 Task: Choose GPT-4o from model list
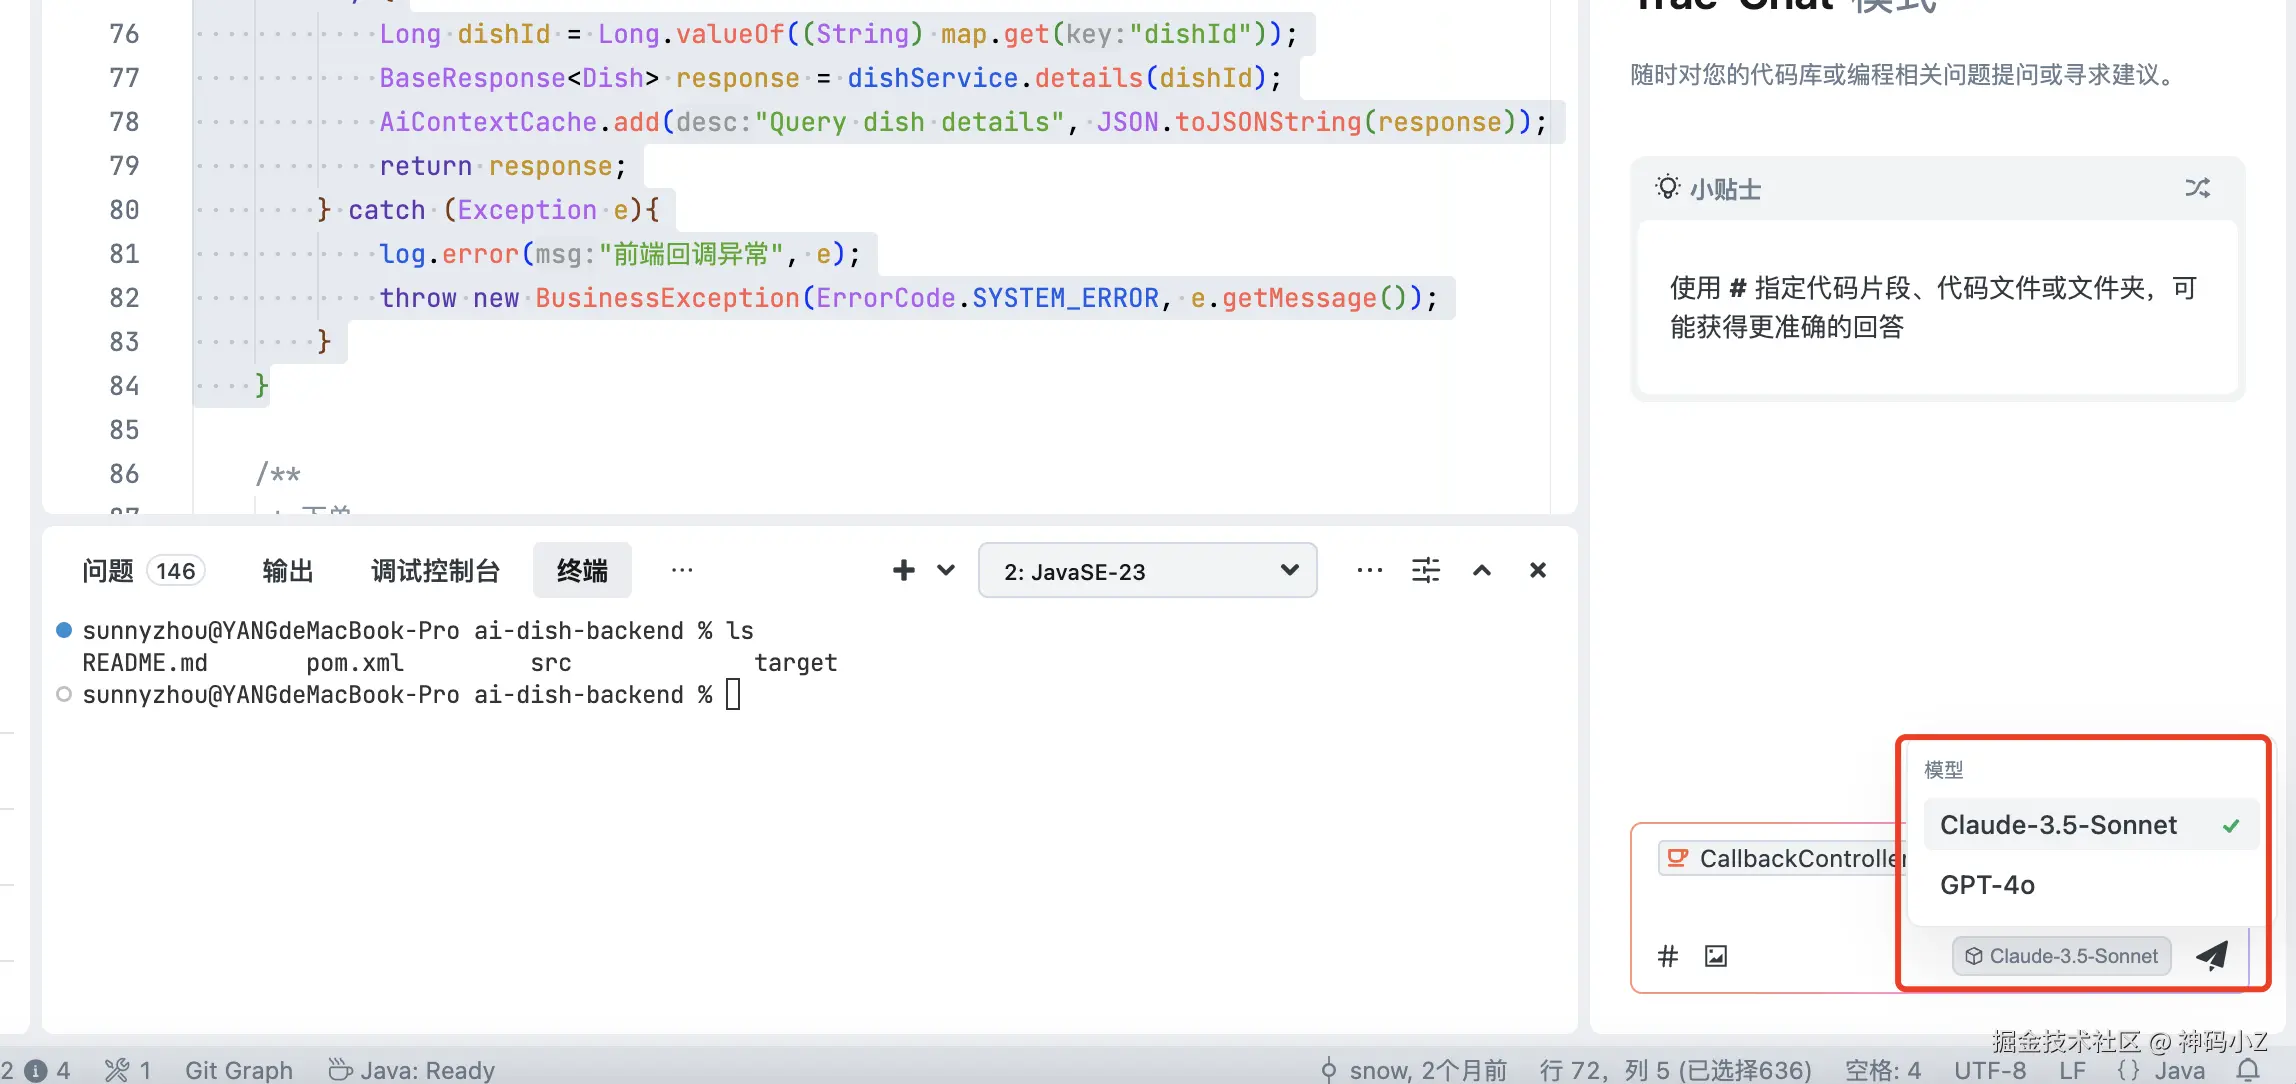[x=1987, y=885]
